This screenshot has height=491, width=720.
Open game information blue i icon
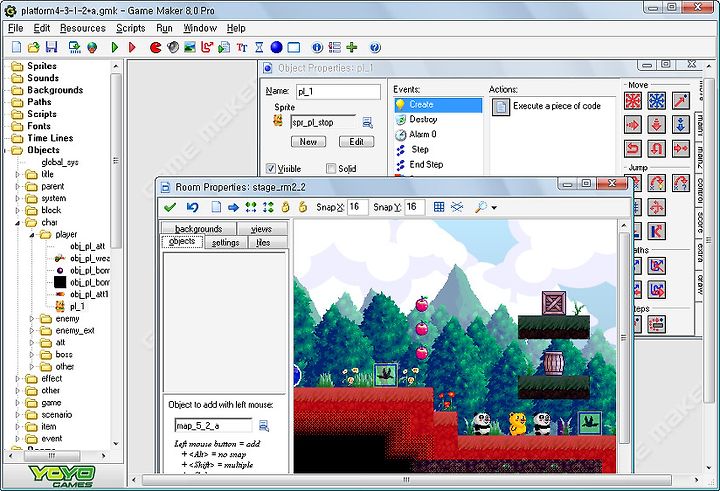[x=317, y=47]
